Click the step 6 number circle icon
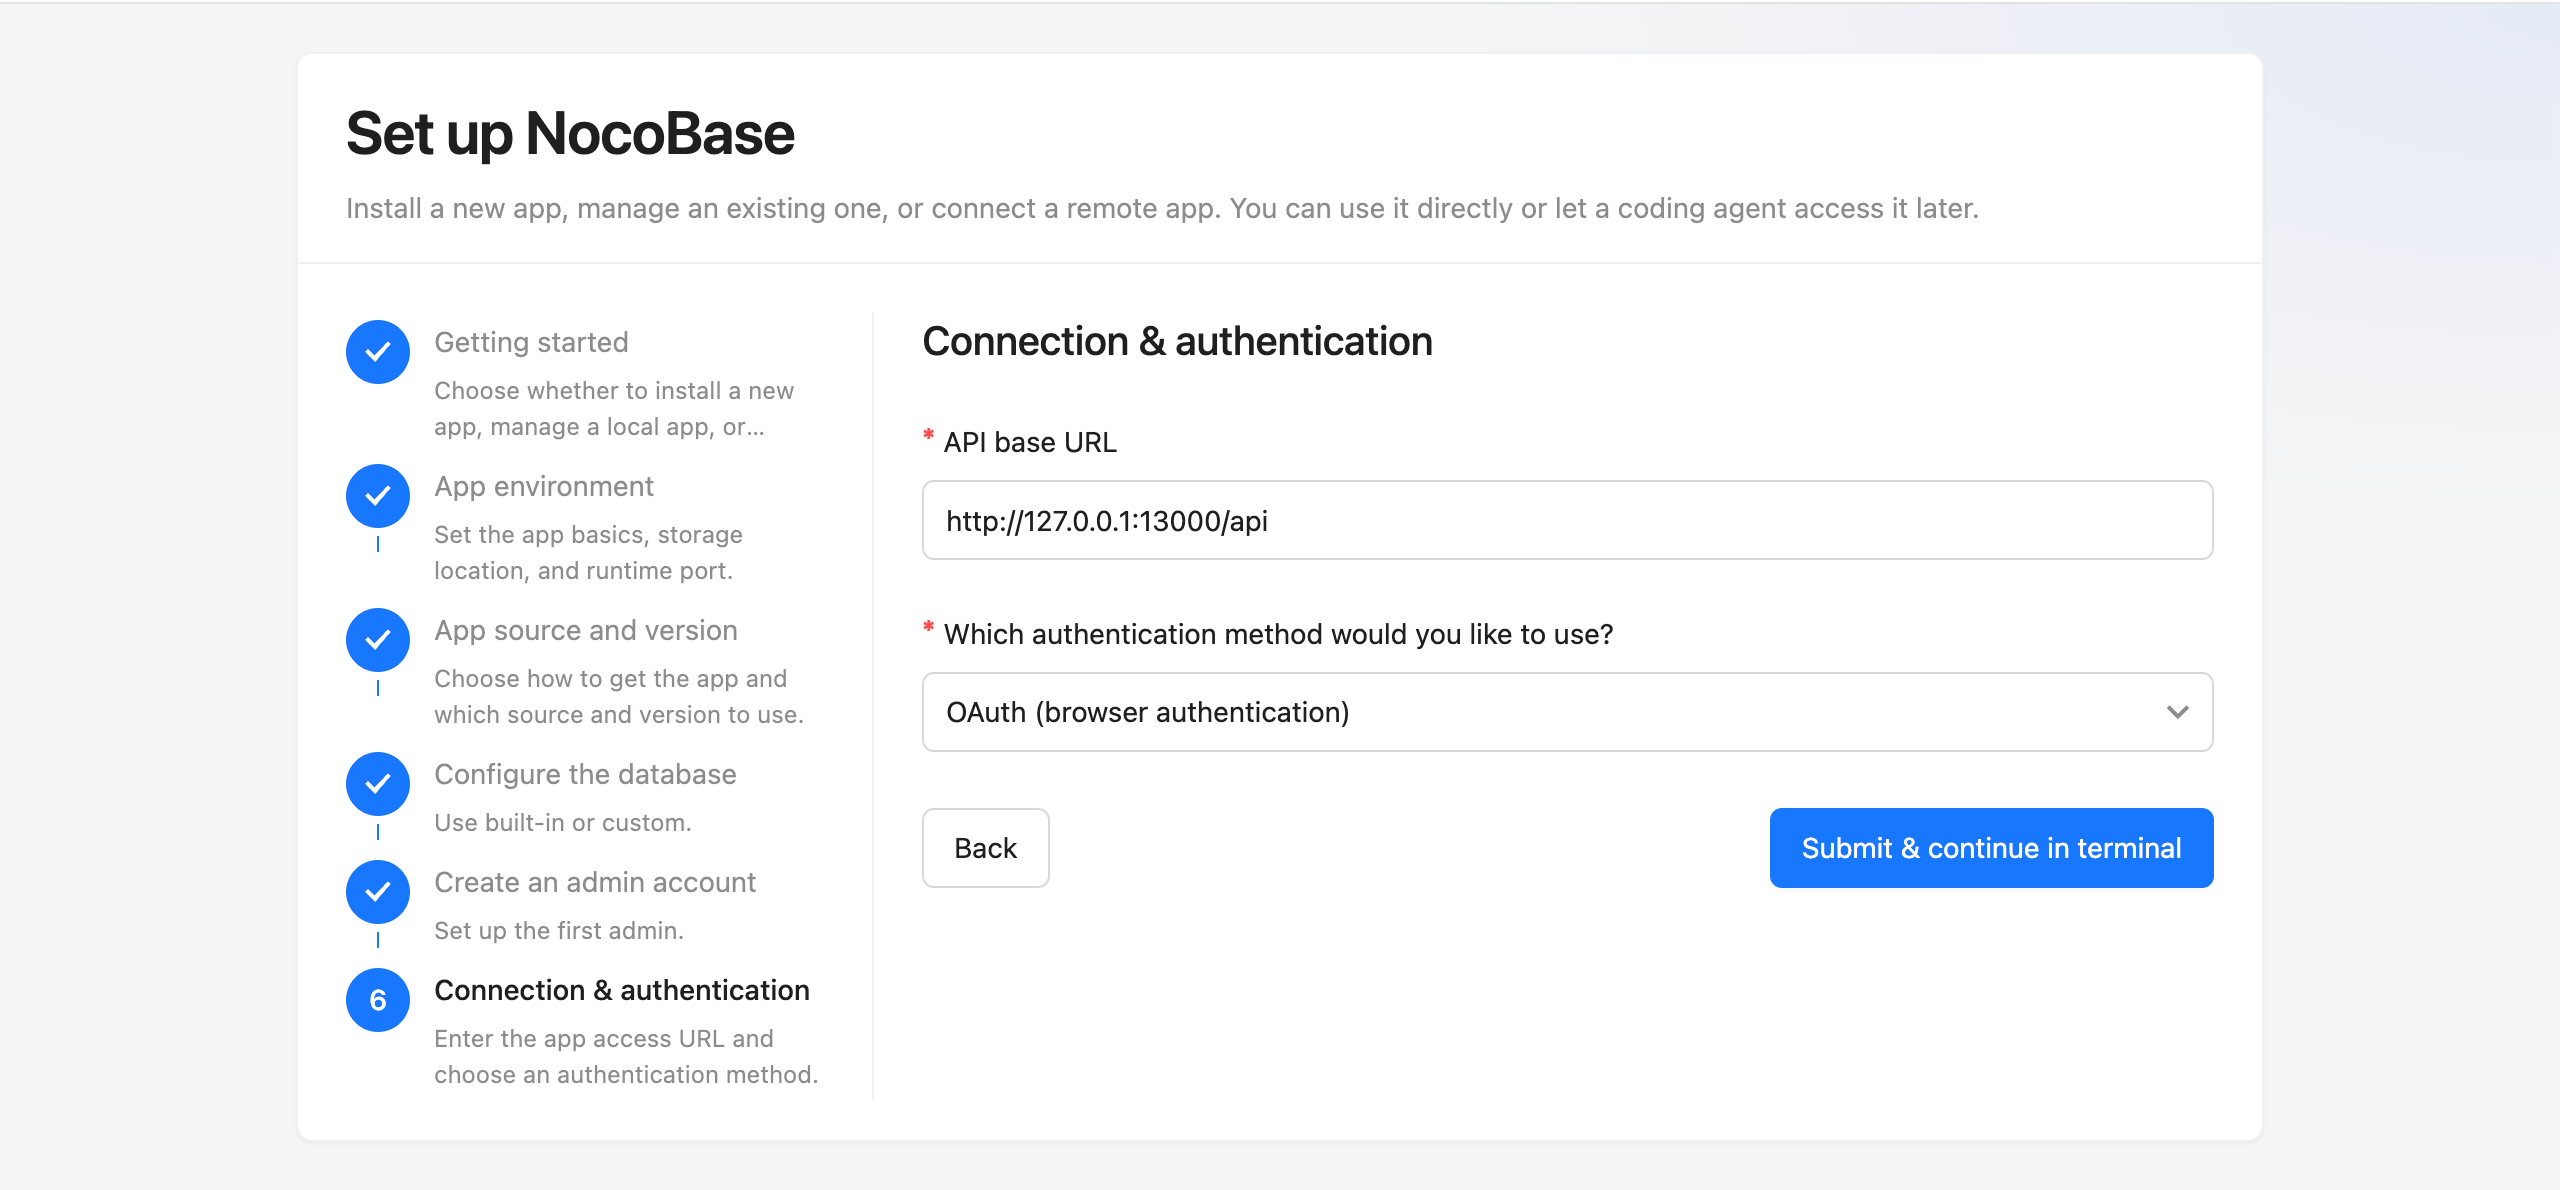Image resolution: width=2560 pixels, height=1190 pixels. 378,1000
